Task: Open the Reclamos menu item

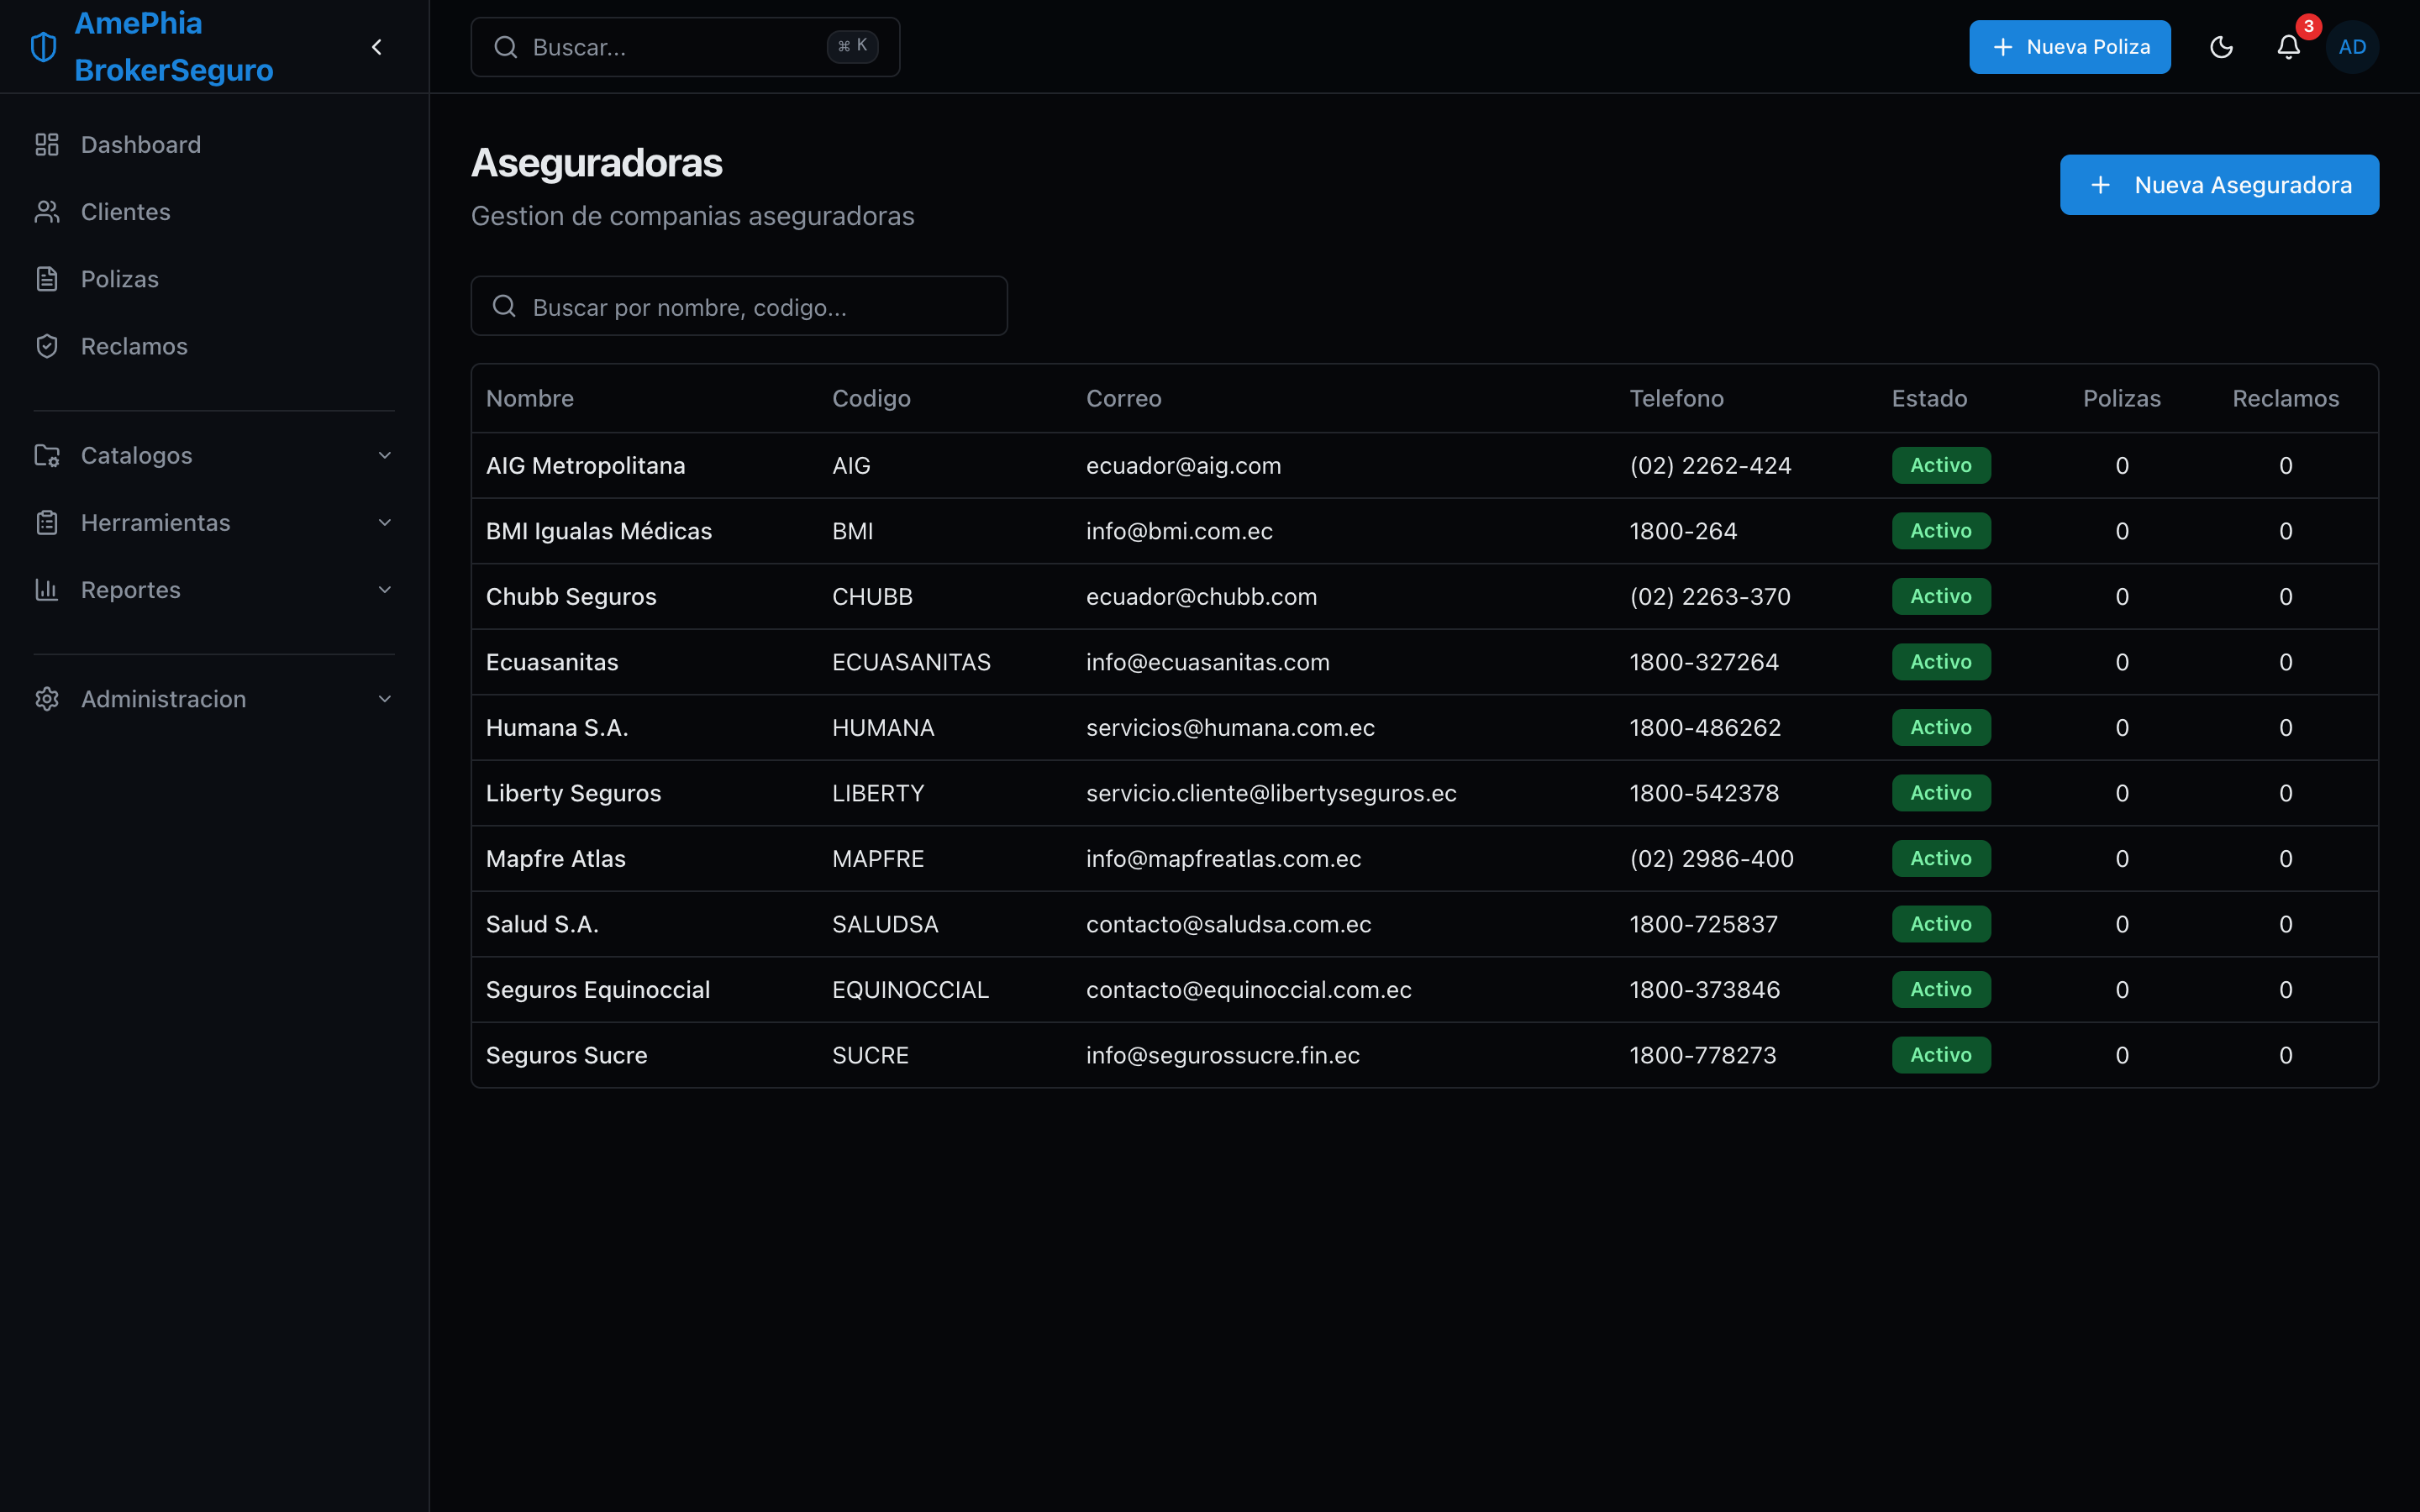Action: pyautogui.click(x=214, y=346)
